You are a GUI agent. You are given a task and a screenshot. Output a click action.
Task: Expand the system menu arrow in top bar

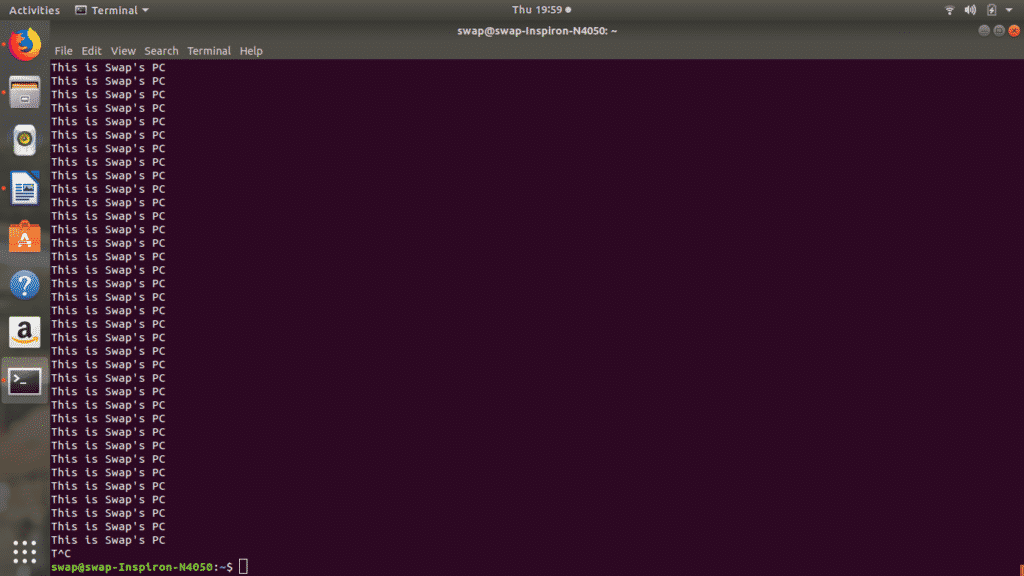click(x=1009, y=10)
